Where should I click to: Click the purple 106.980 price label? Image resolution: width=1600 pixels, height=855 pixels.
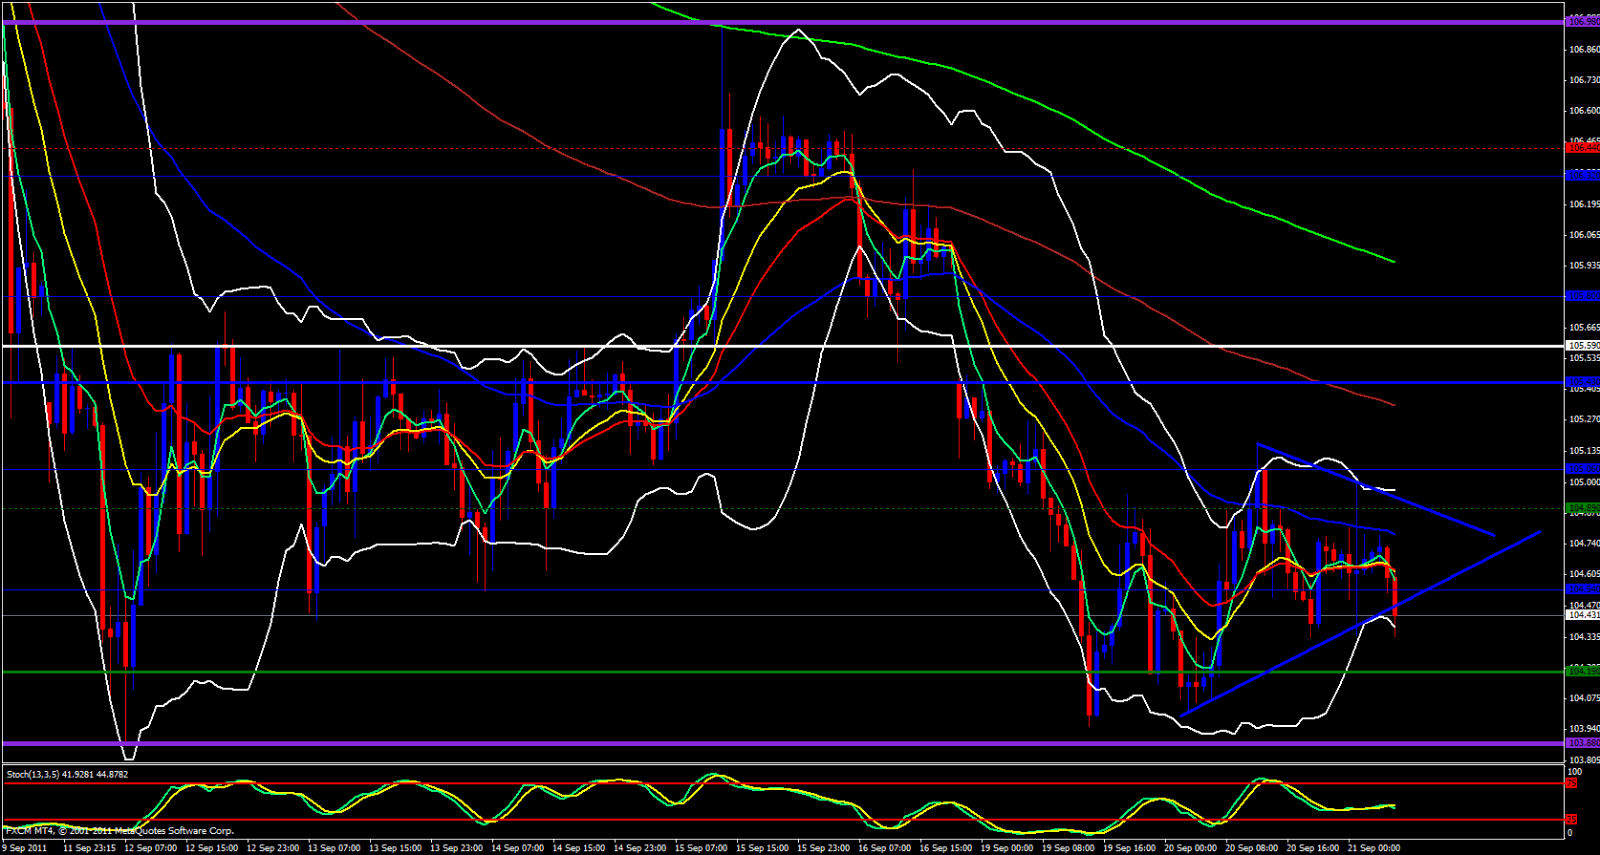click(x=1582, y=21)
